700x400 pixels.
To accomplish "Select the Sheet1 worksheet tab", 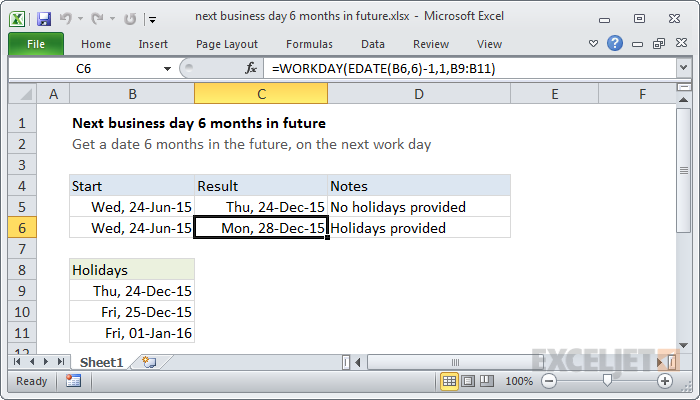I will (101, 361).
